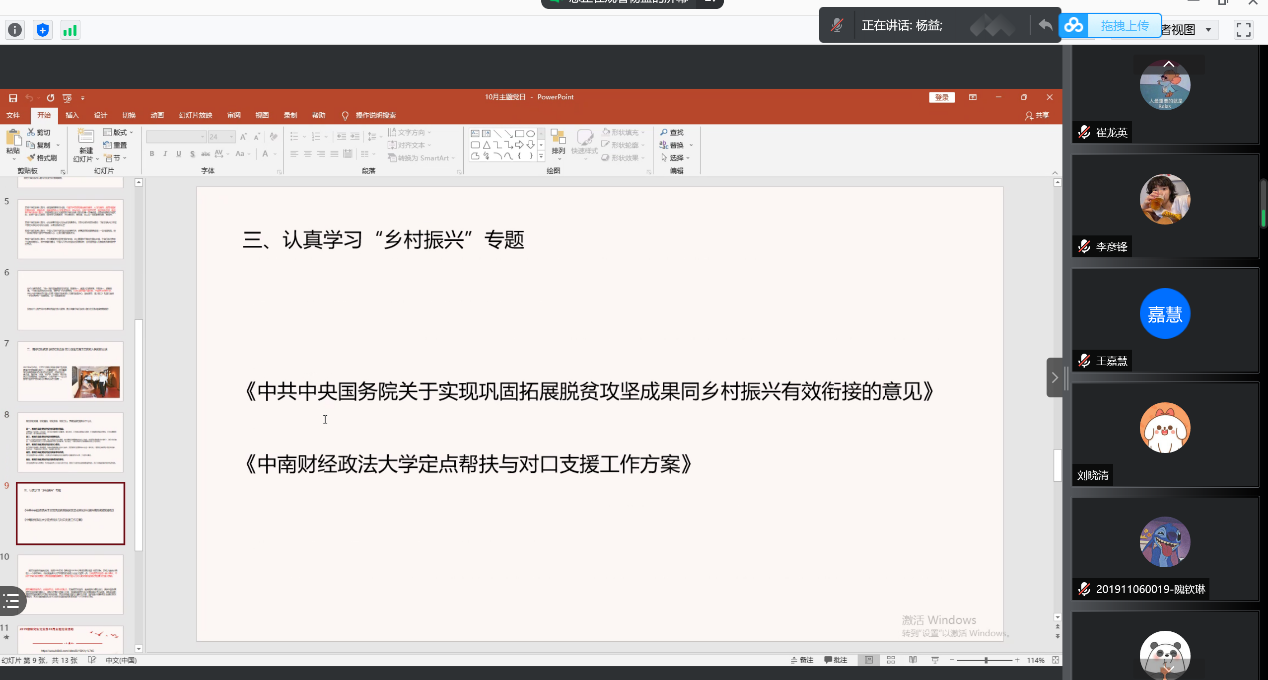Click the Find (查找) magnifier icon

pos(664,133)
